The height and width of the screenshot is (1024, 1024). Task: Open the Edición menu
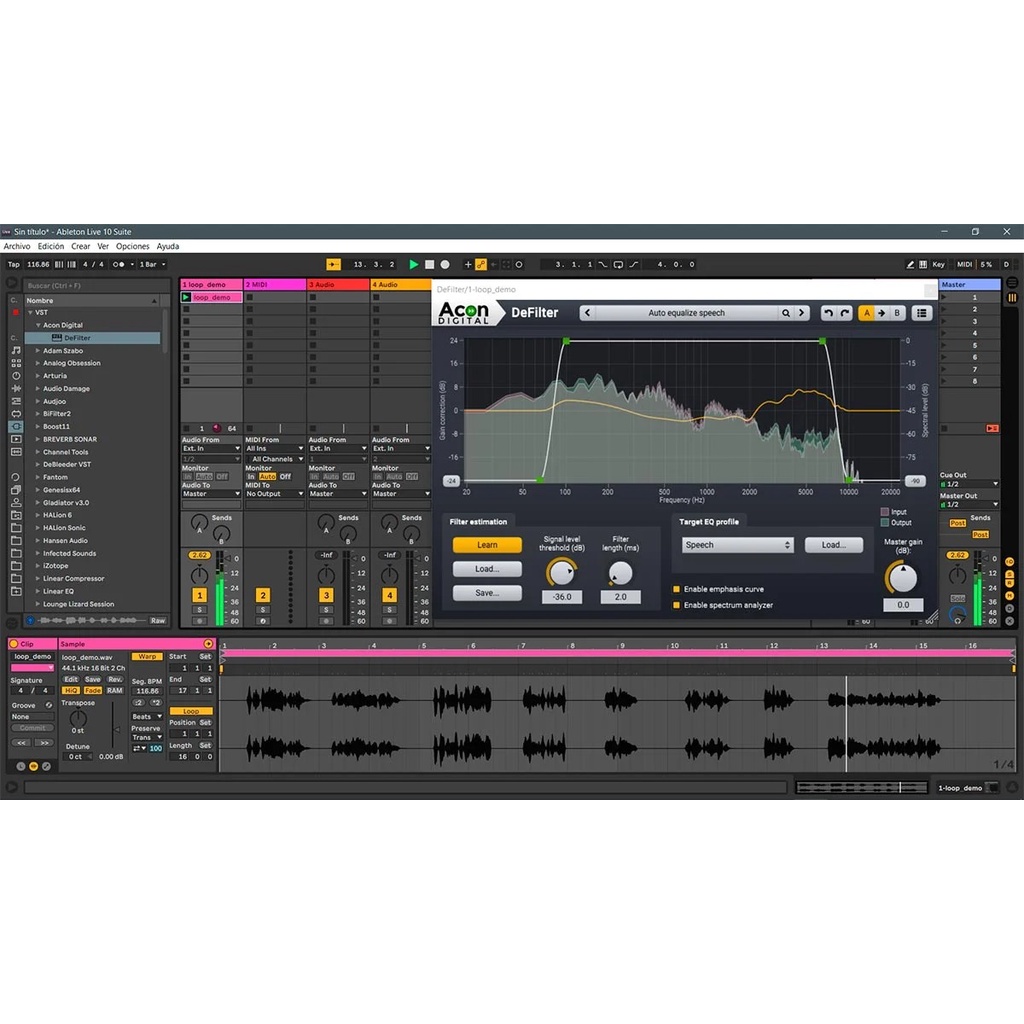[51, 246]
